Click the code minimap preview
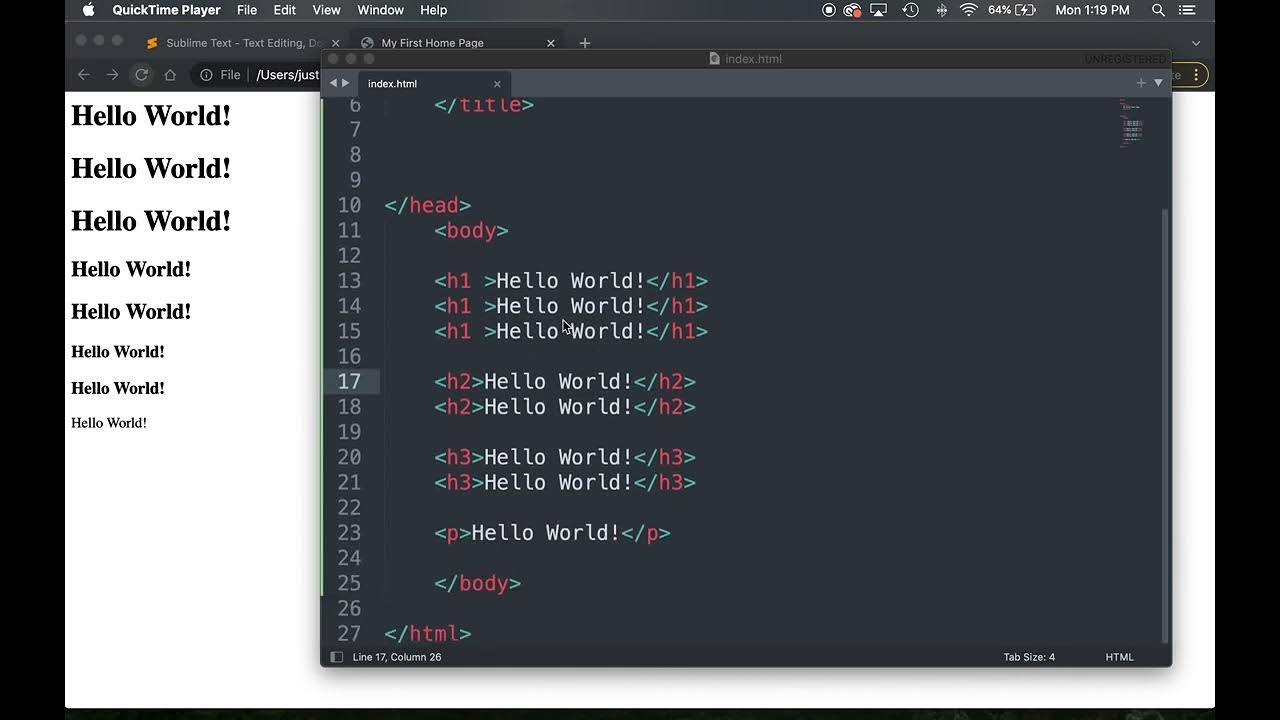Viewport: 1280px width, 720px height. tap(1131, 124)
